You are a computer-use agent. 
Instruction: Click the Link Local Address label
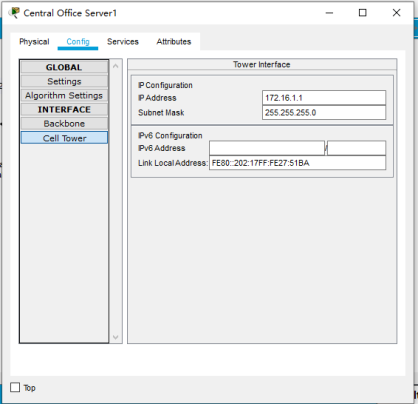(173, 163)
